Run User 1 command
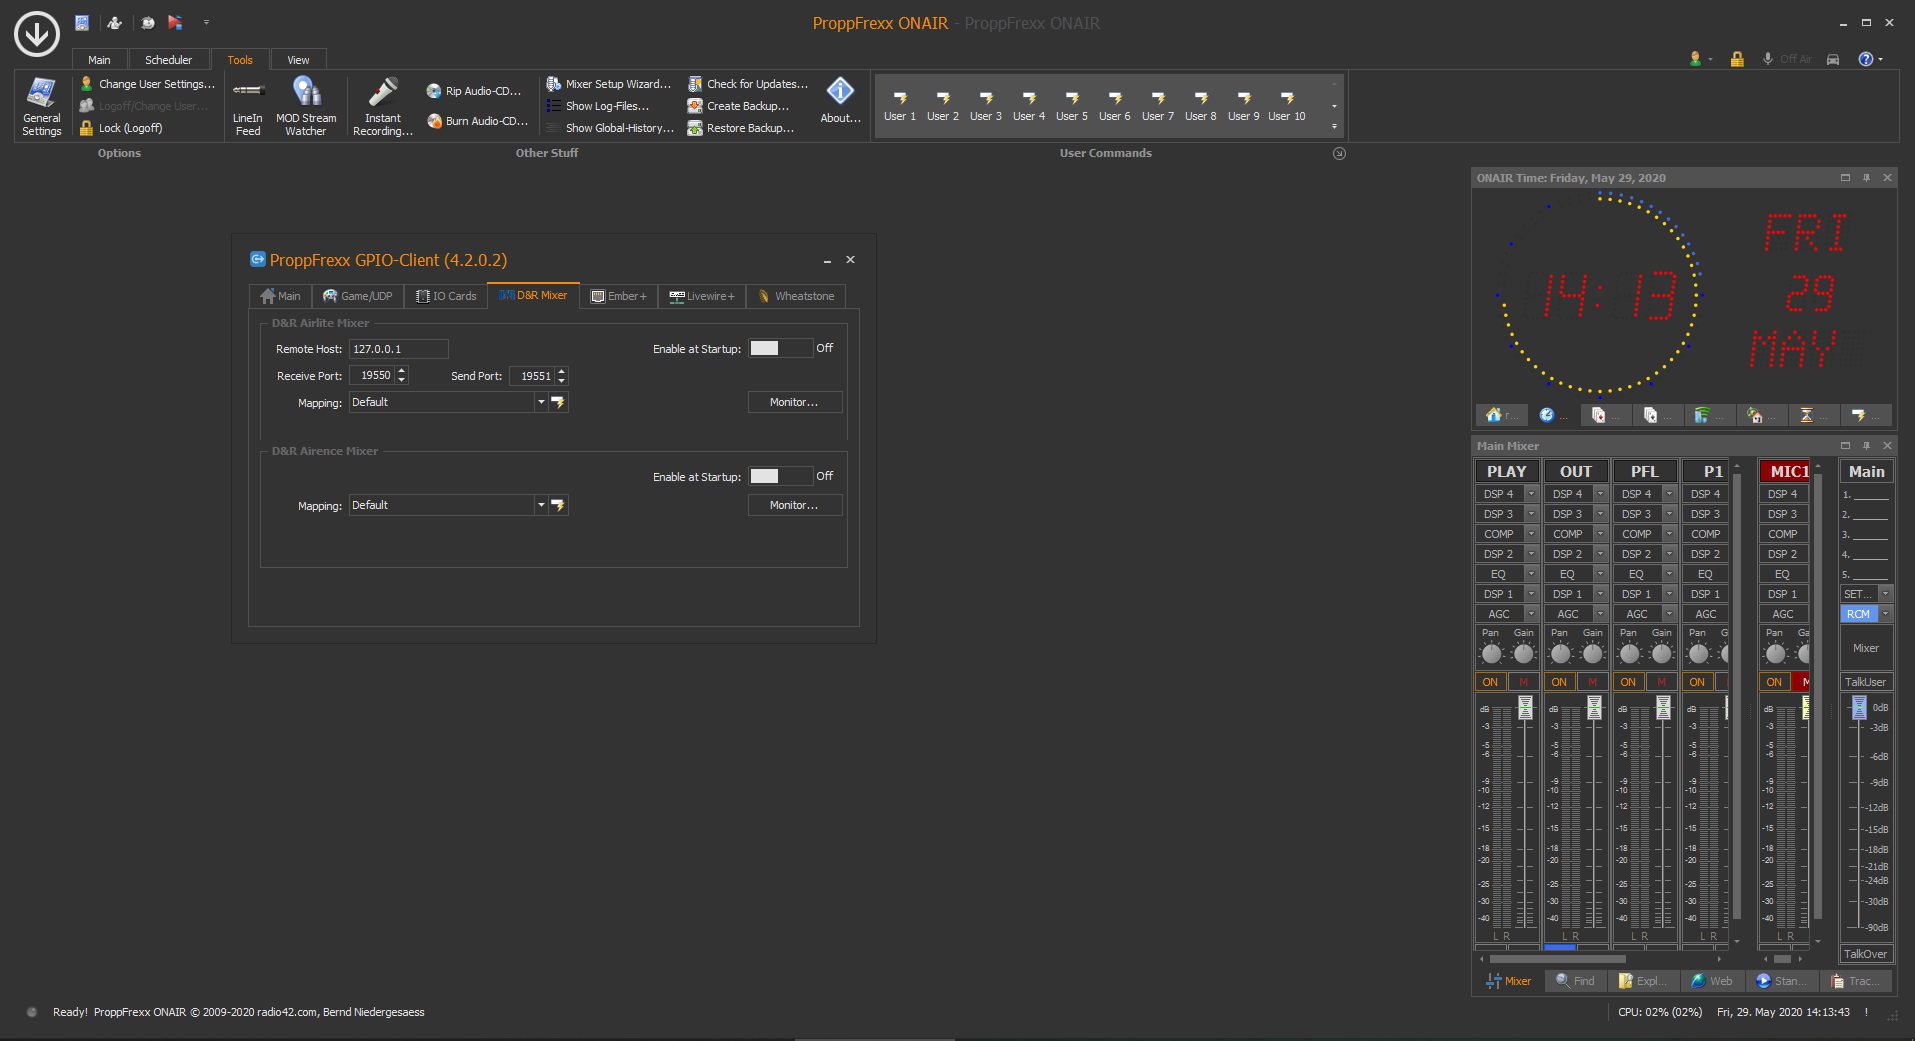This screenshot has height=1041, width=1915. point(899,105)
